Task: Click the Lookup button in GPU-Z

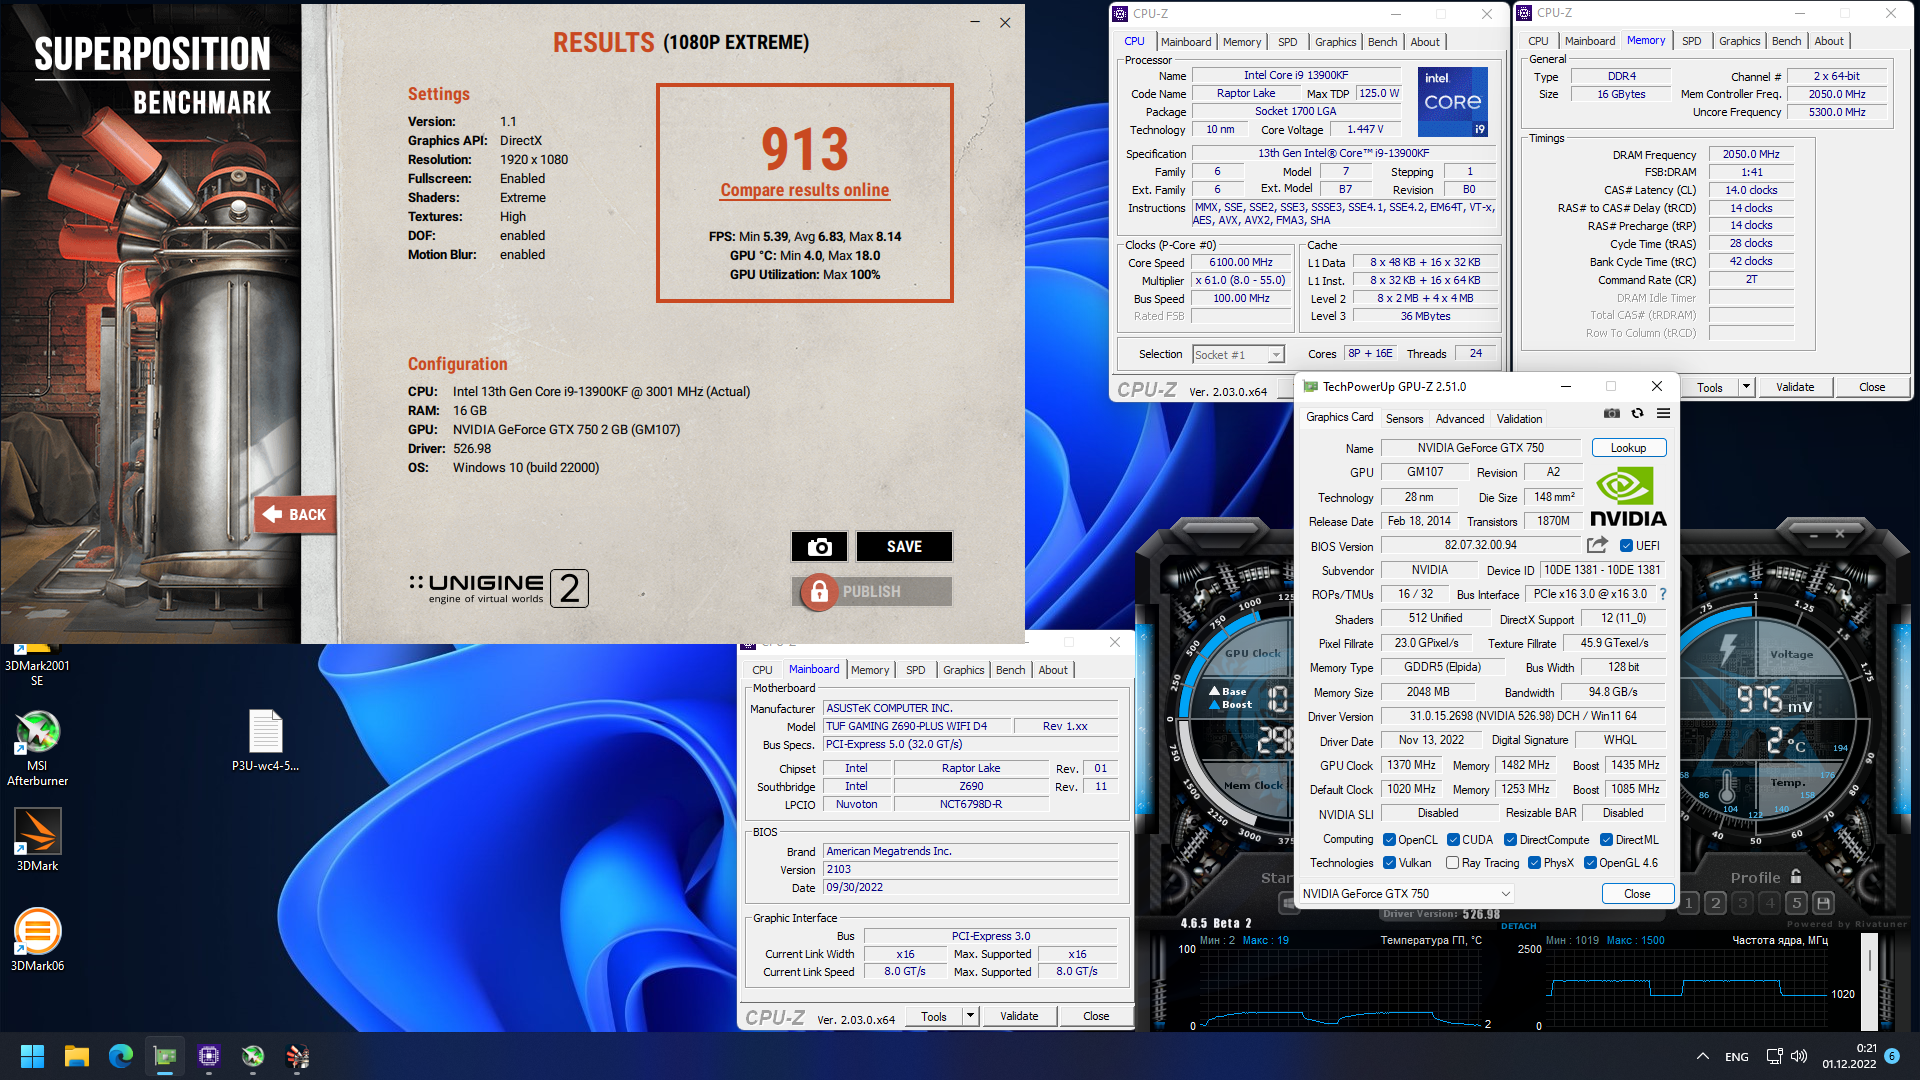Action: [1628, 448]
